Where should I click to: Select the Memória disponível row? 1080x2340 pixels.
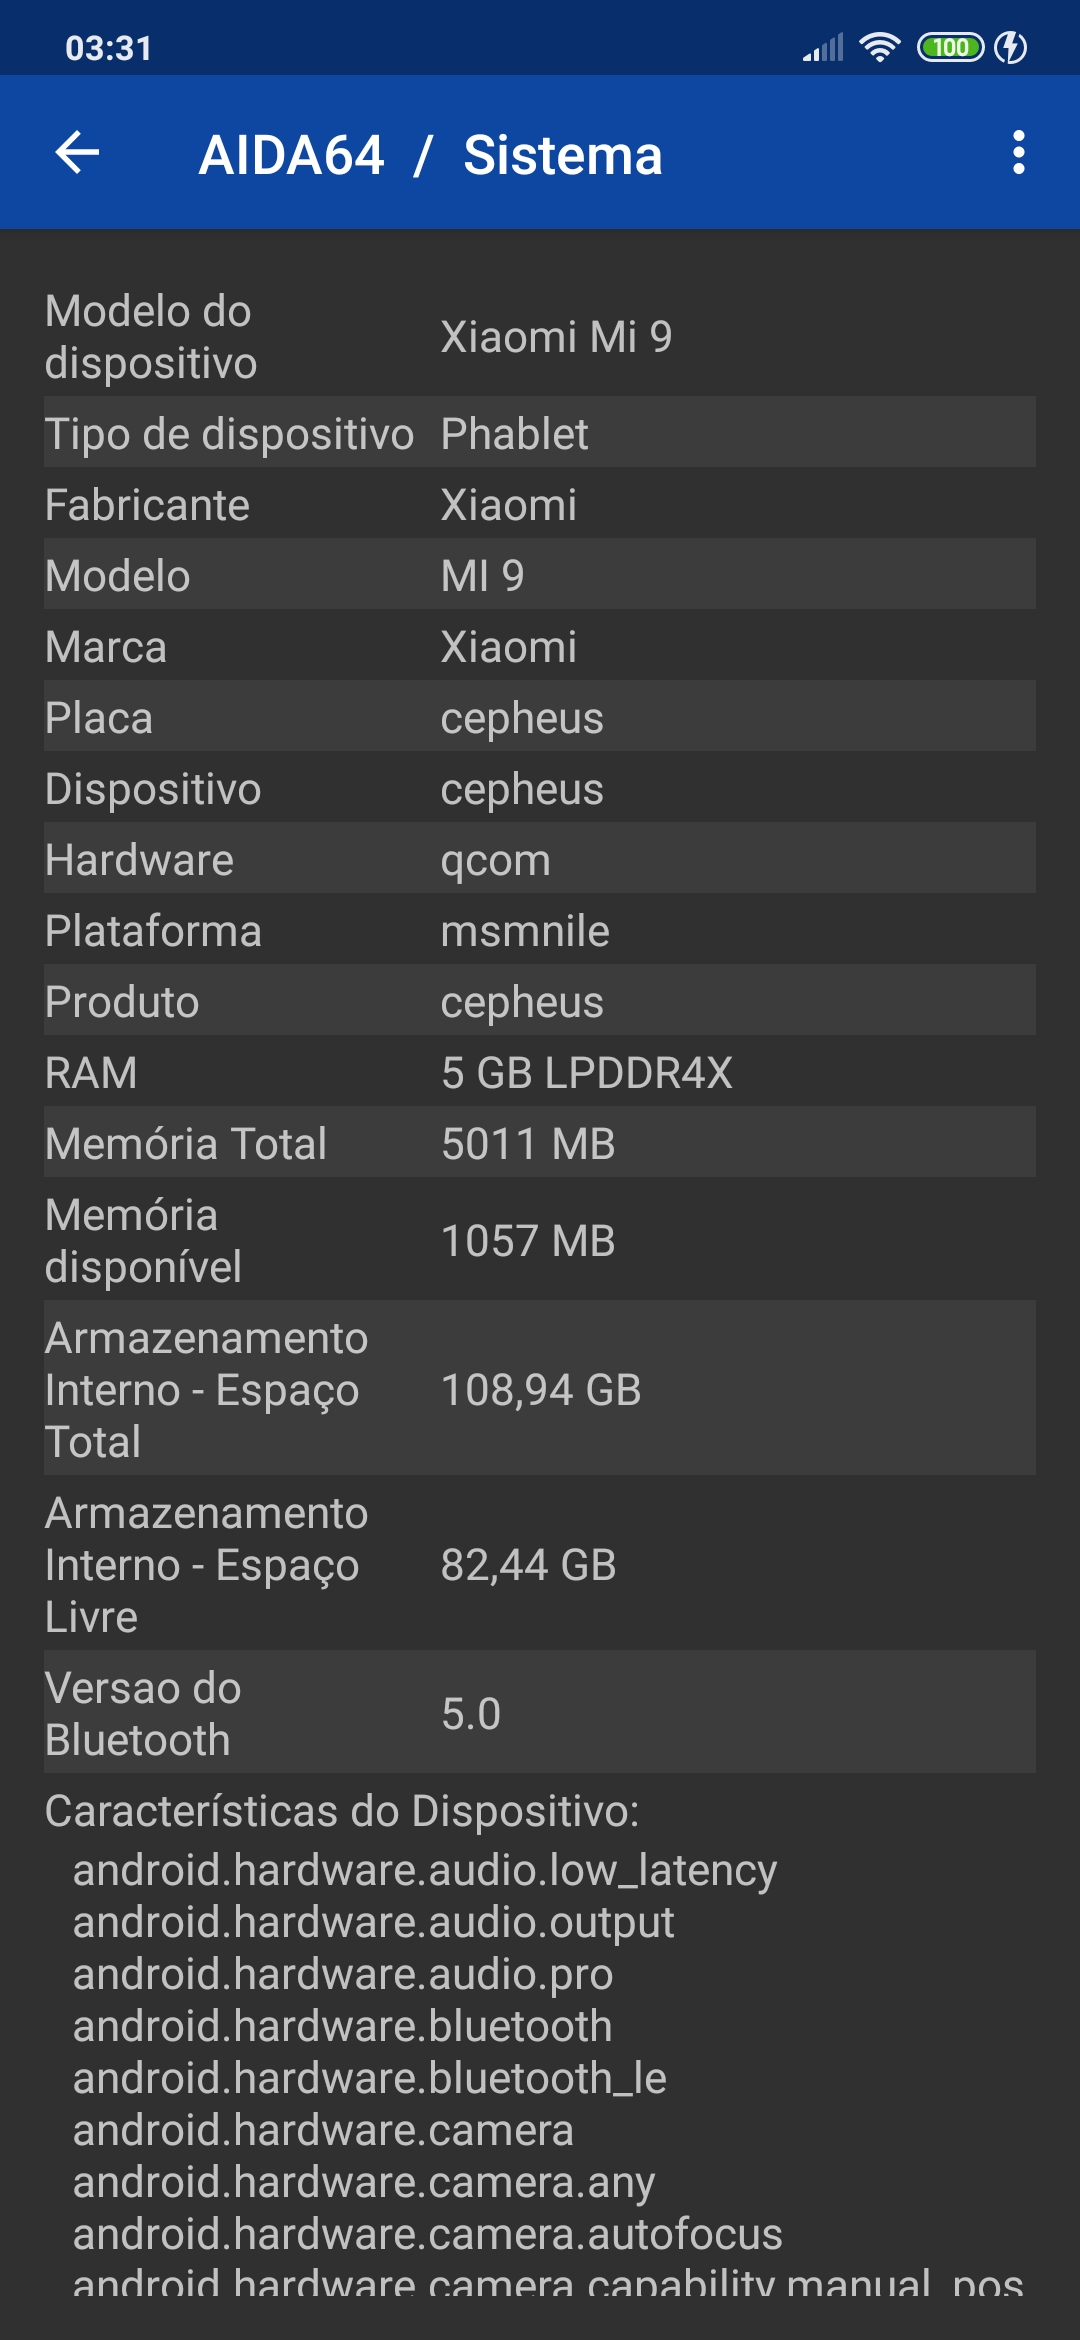tap(540, 1240)
